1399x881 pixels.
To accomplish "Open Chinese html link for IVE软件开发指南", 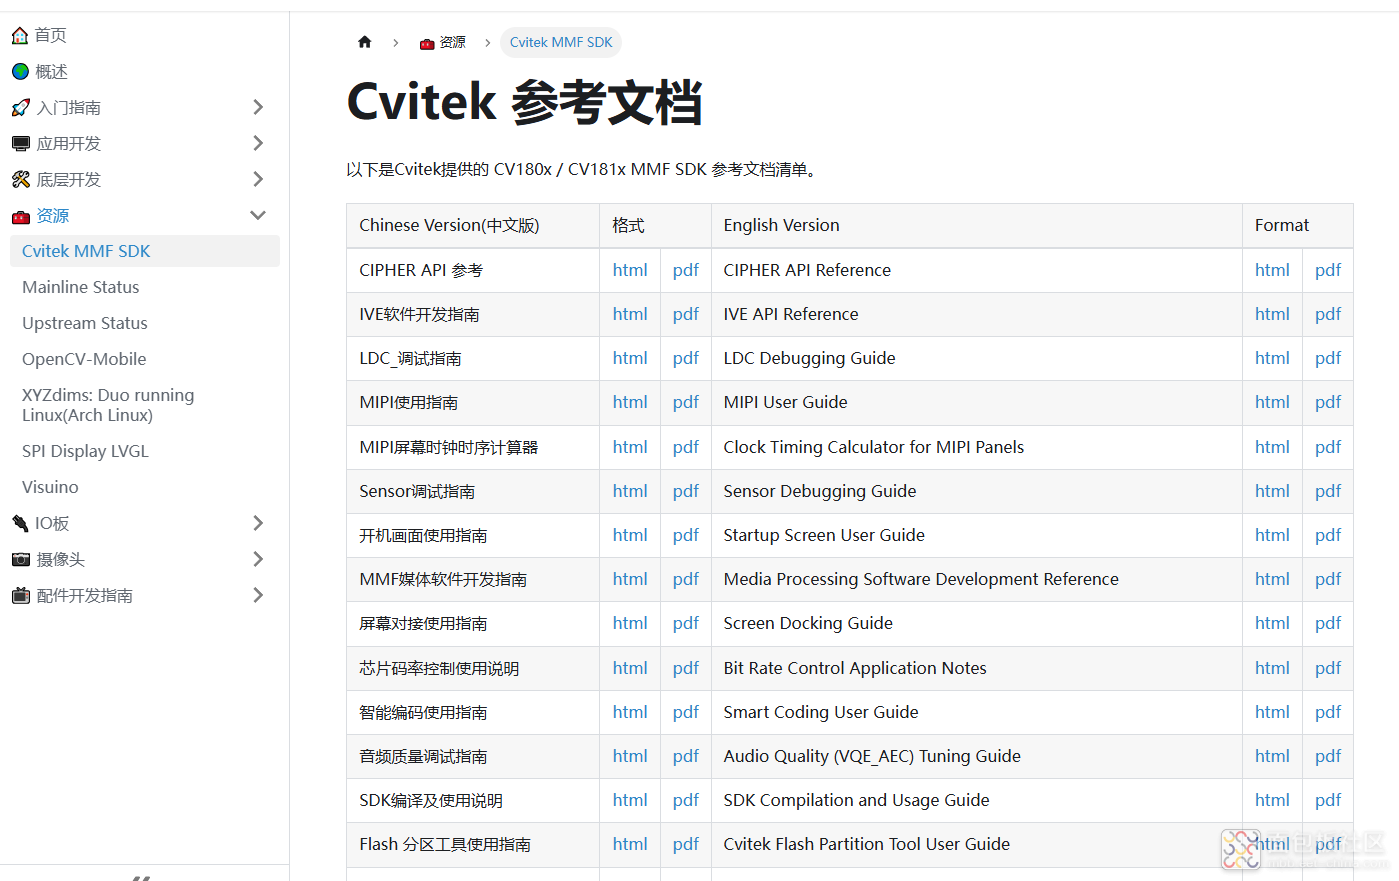I will point(630,314).
